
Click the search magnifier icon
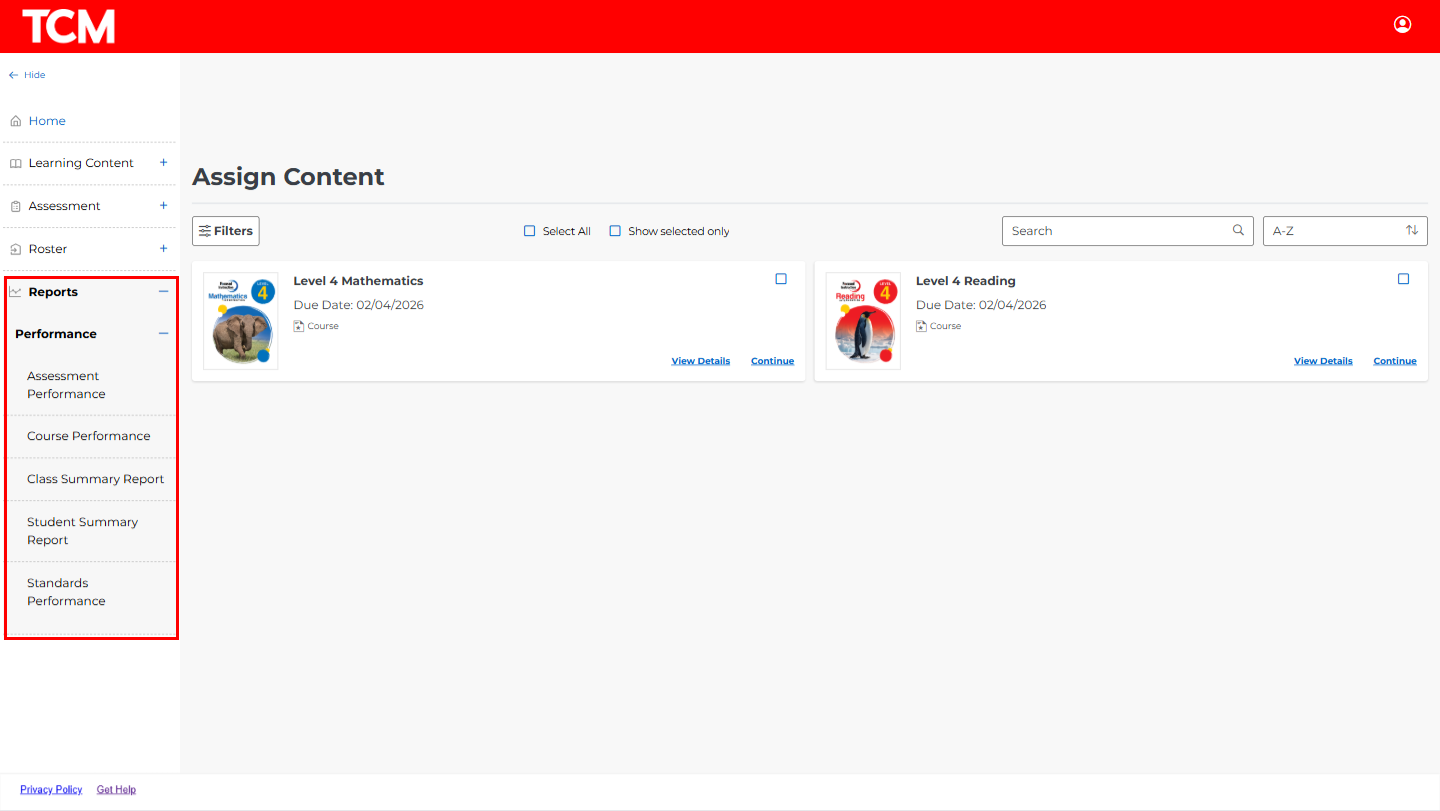pos(1238,230)
